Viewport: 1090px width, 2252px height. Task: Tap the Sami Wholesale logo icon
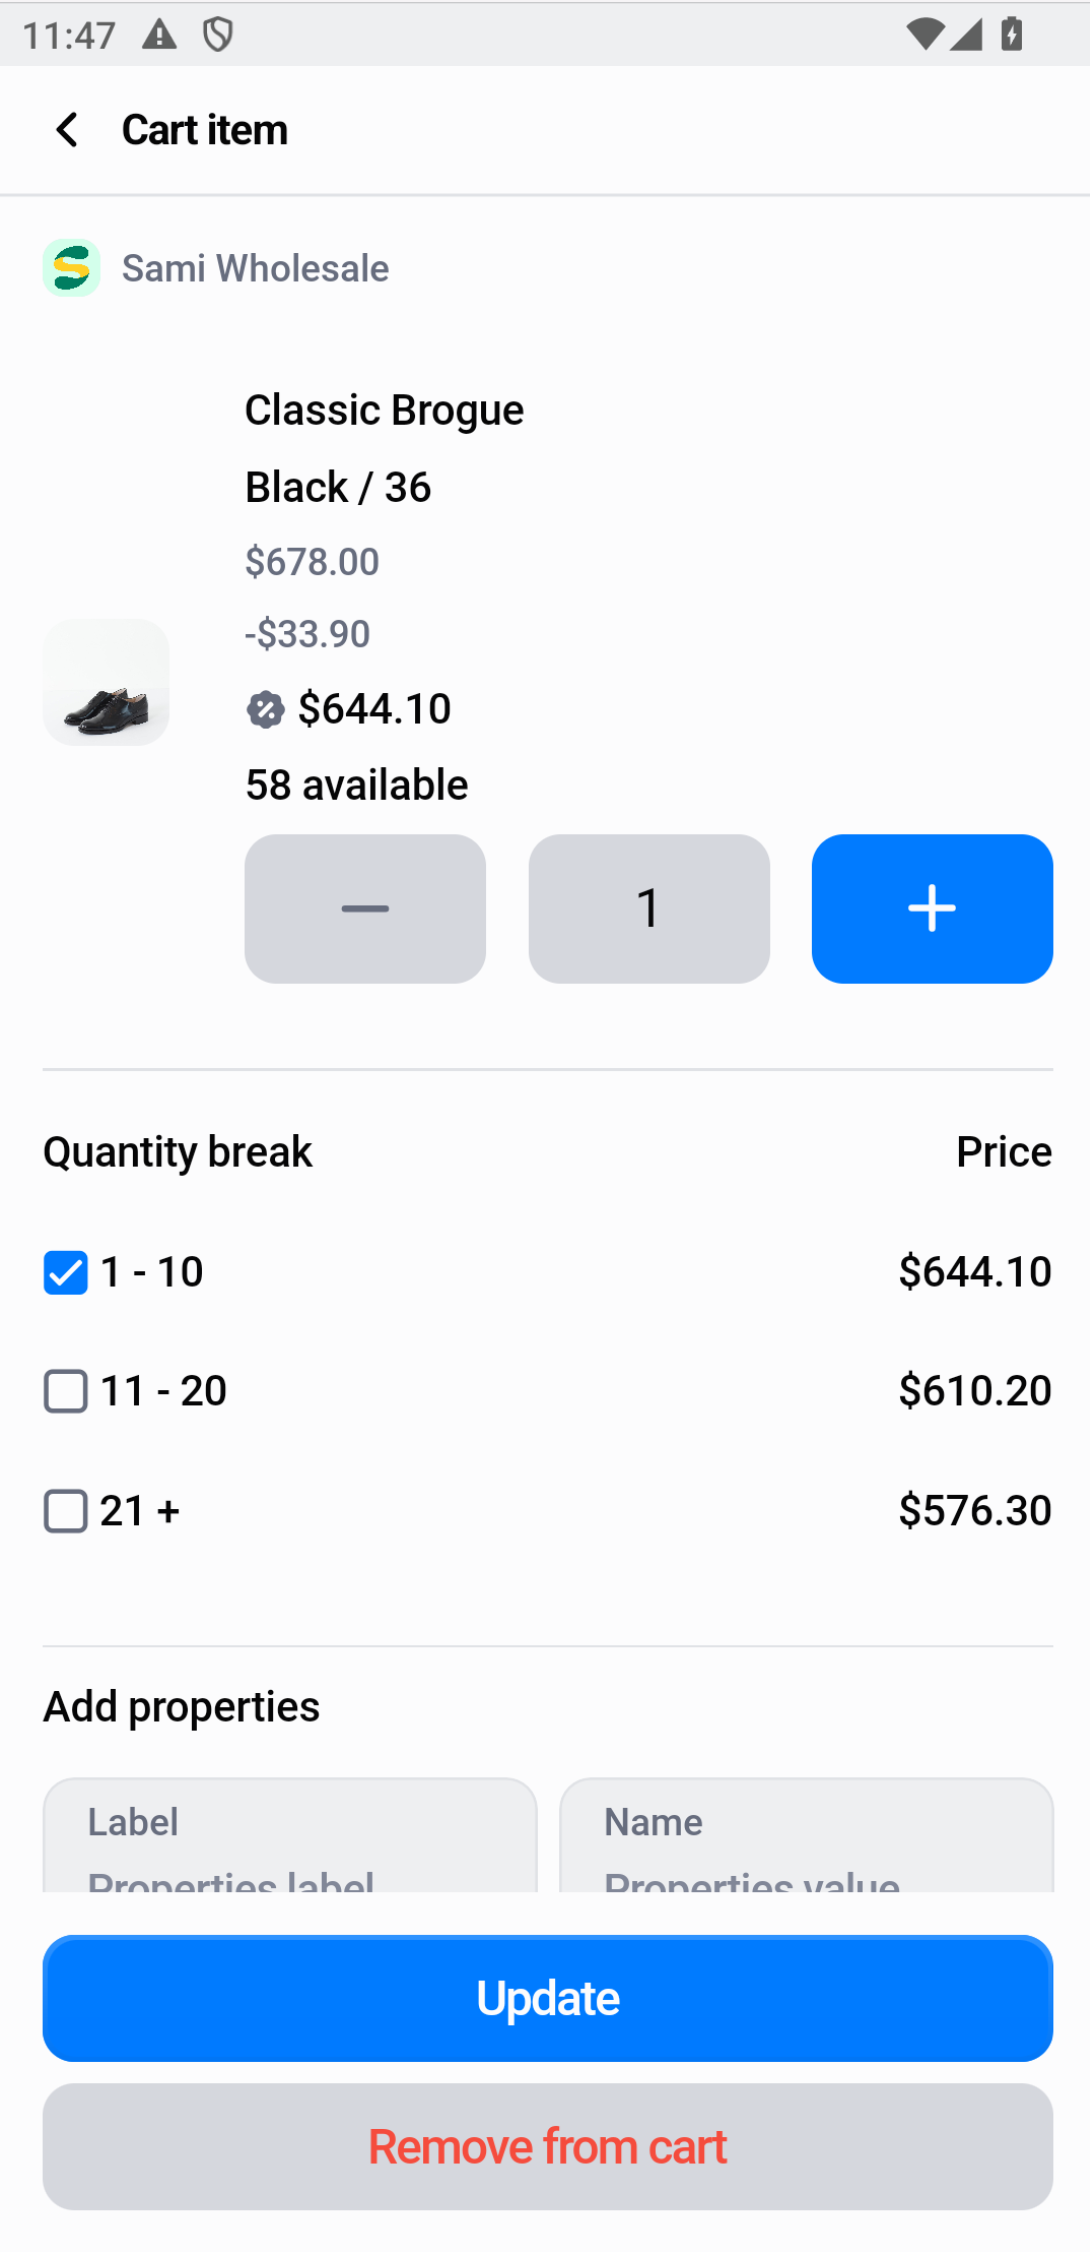pos(71,268)
